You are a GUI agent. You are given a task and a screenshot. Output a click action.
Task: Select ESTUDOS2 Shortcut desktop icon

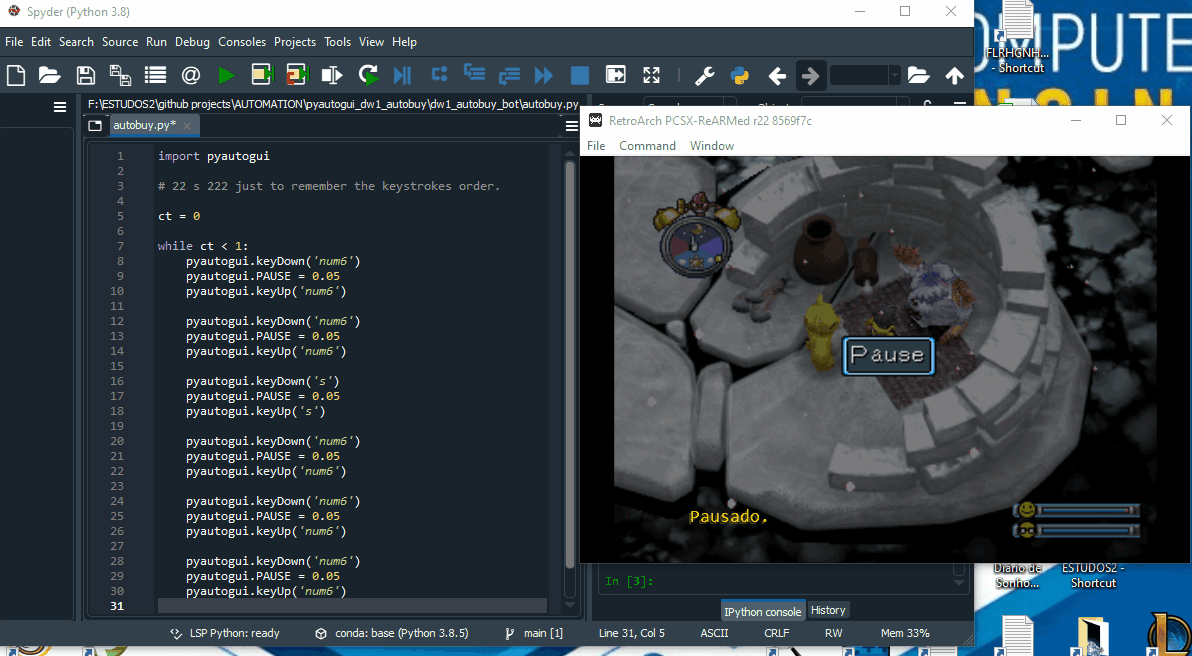(1093, 575)
